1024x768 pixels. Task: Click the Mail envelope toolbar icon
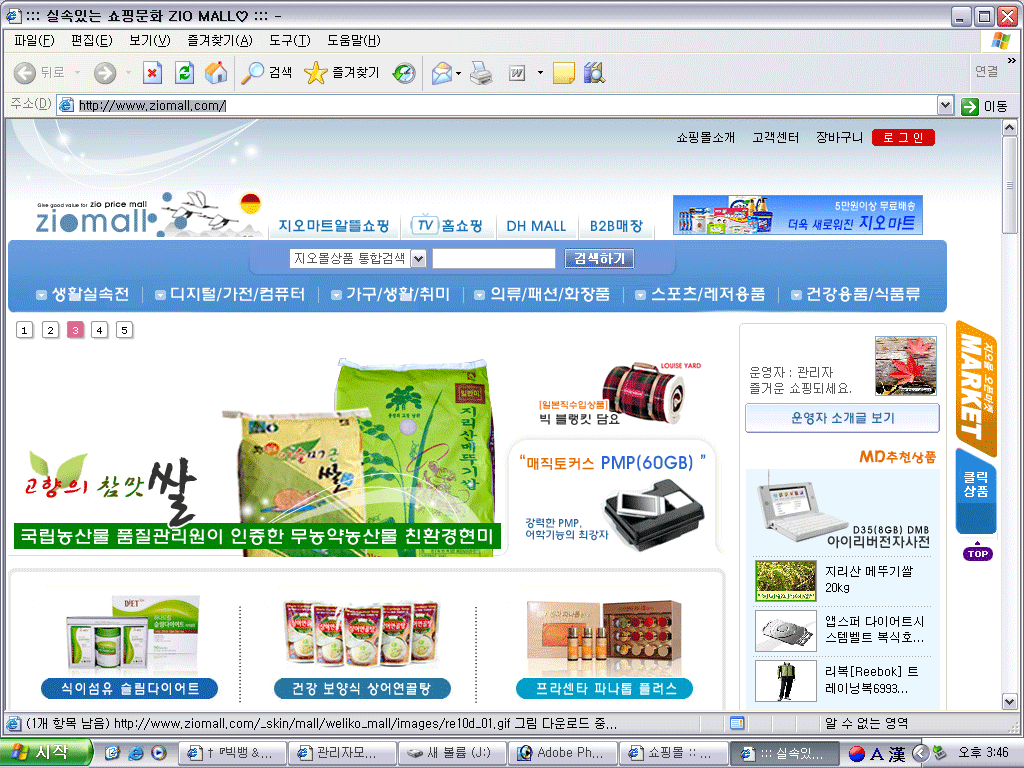coord(442,72)
